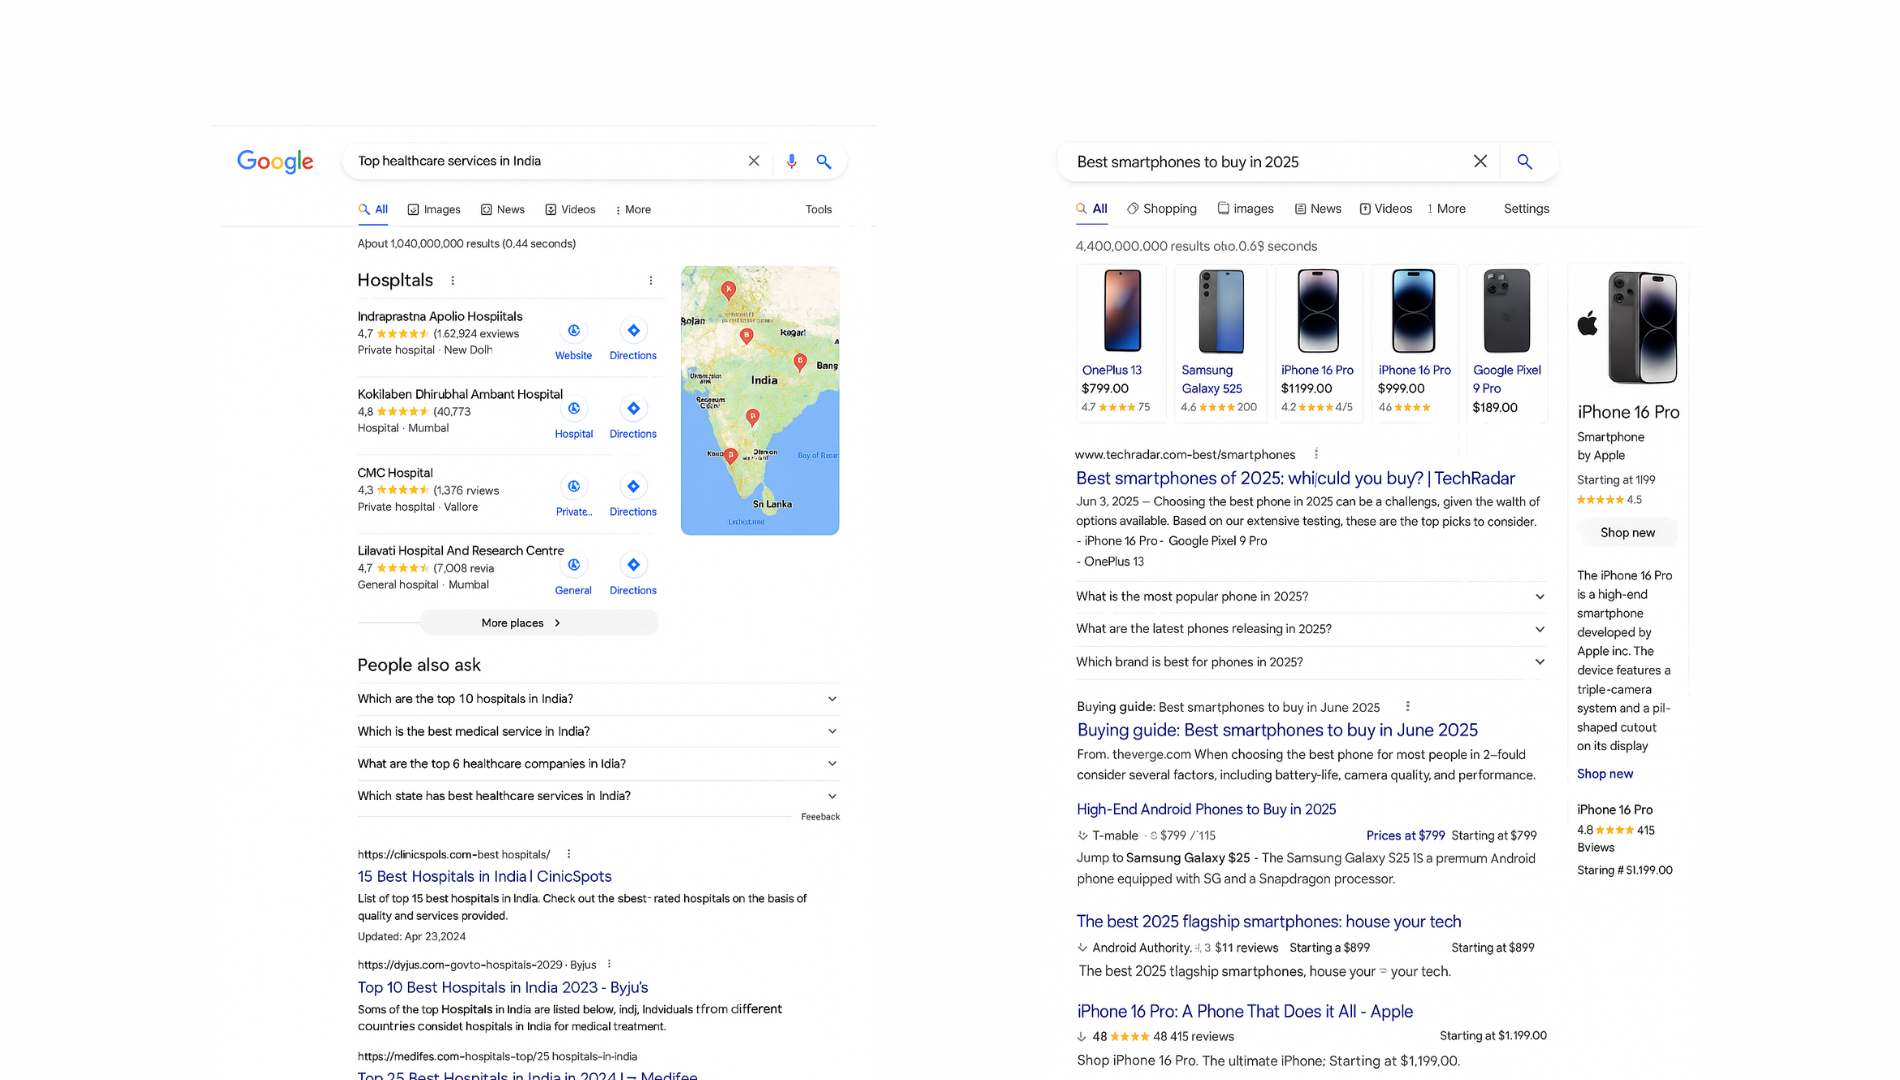Select iPhone 16 Pro card priced $1199.00

1317,343
